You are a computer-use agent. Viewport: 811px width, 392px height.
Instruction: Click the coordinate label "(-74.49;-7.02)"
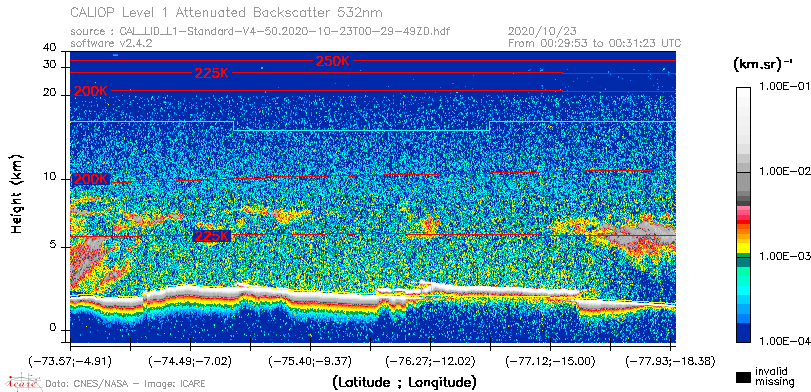[189, 361]
